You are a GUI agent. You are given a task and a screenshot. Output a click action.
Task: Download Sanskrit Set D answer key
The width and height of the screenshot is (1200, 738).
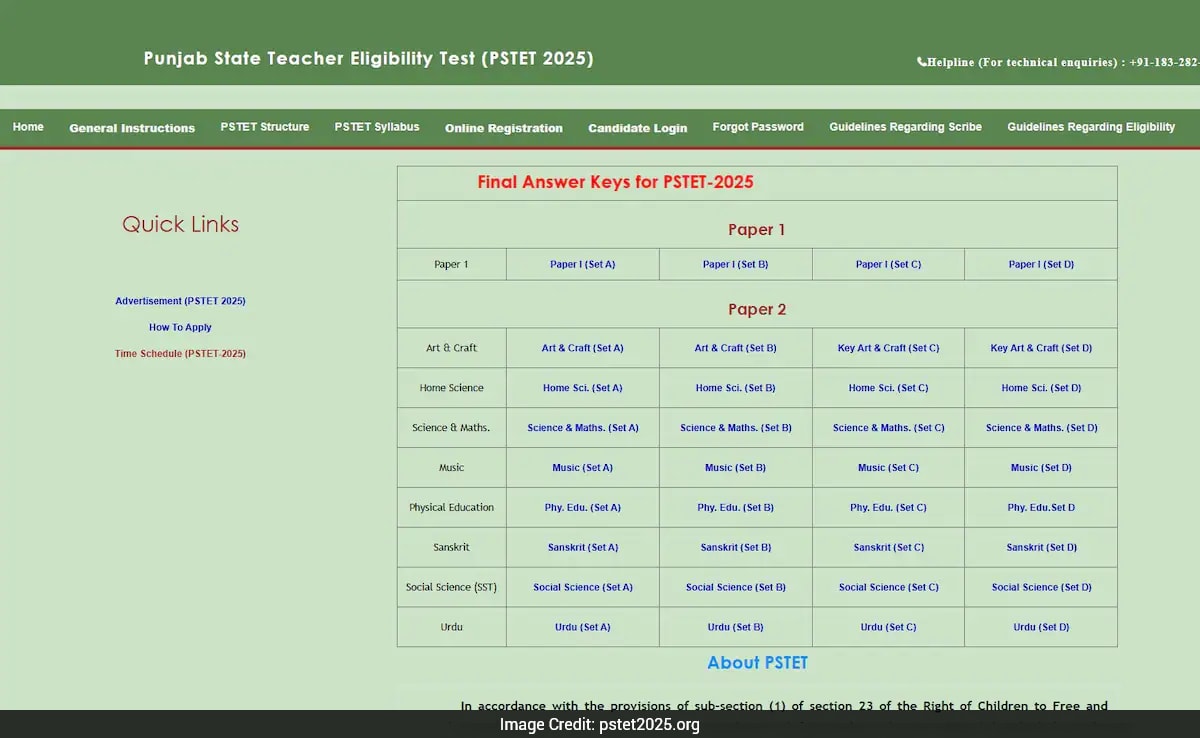(x=1040, y=547)
